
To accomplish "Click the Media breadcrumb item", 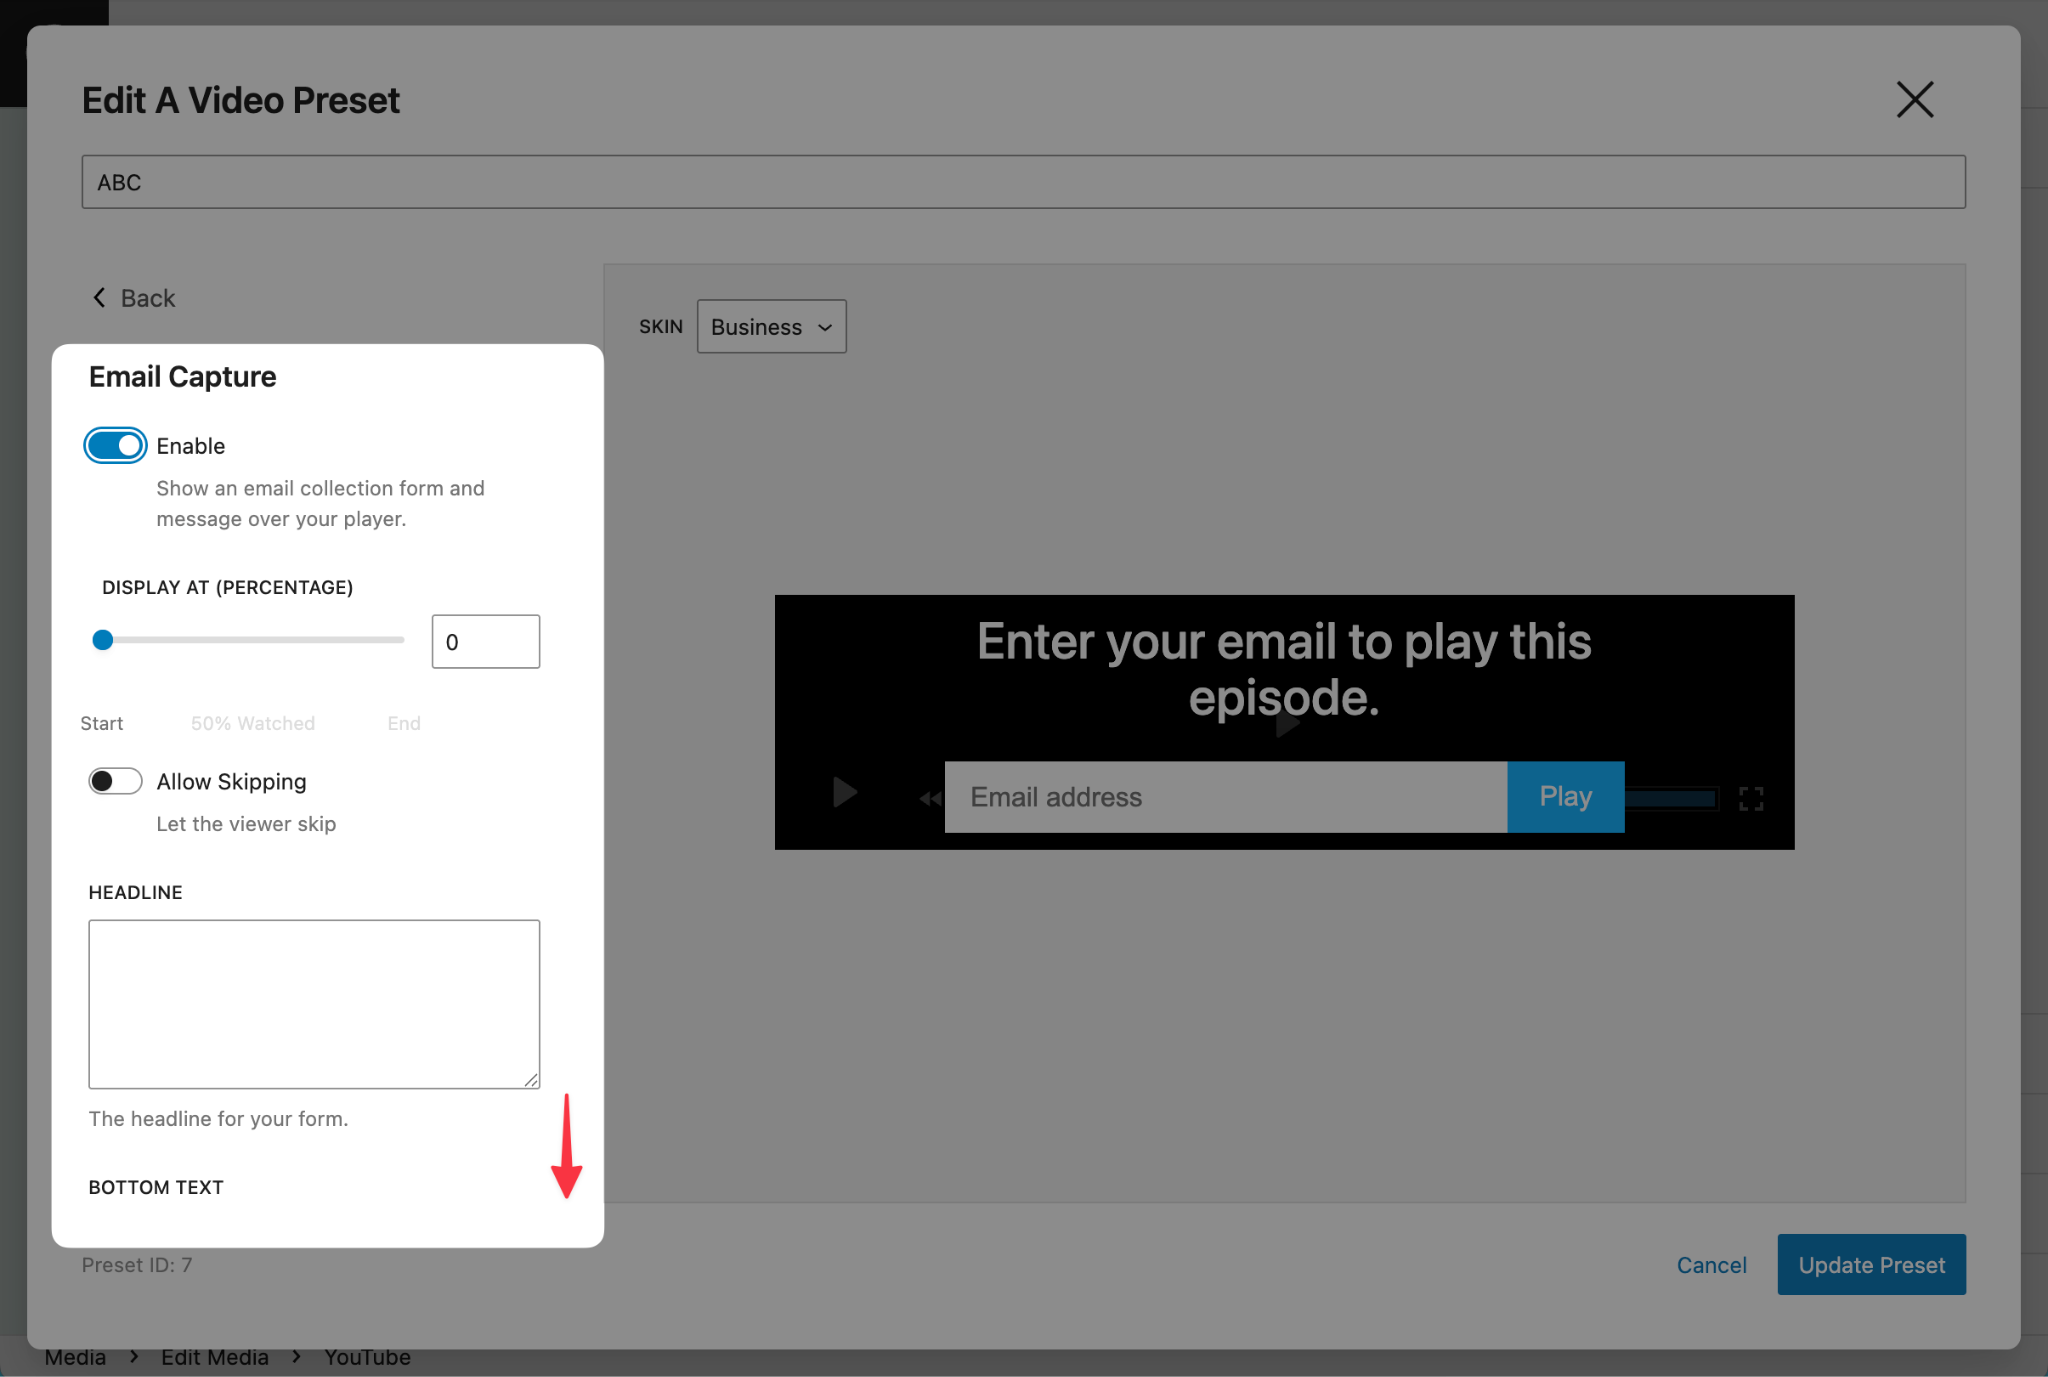I will tap(75, 1357).
